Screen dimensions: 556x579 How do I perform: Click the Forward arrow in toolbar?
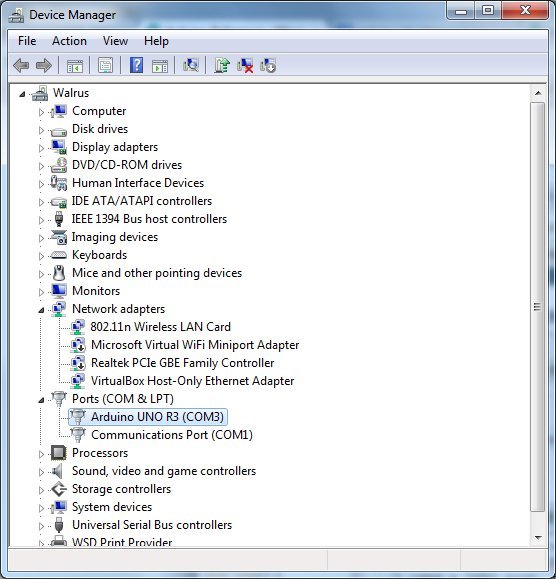point(44,65)
